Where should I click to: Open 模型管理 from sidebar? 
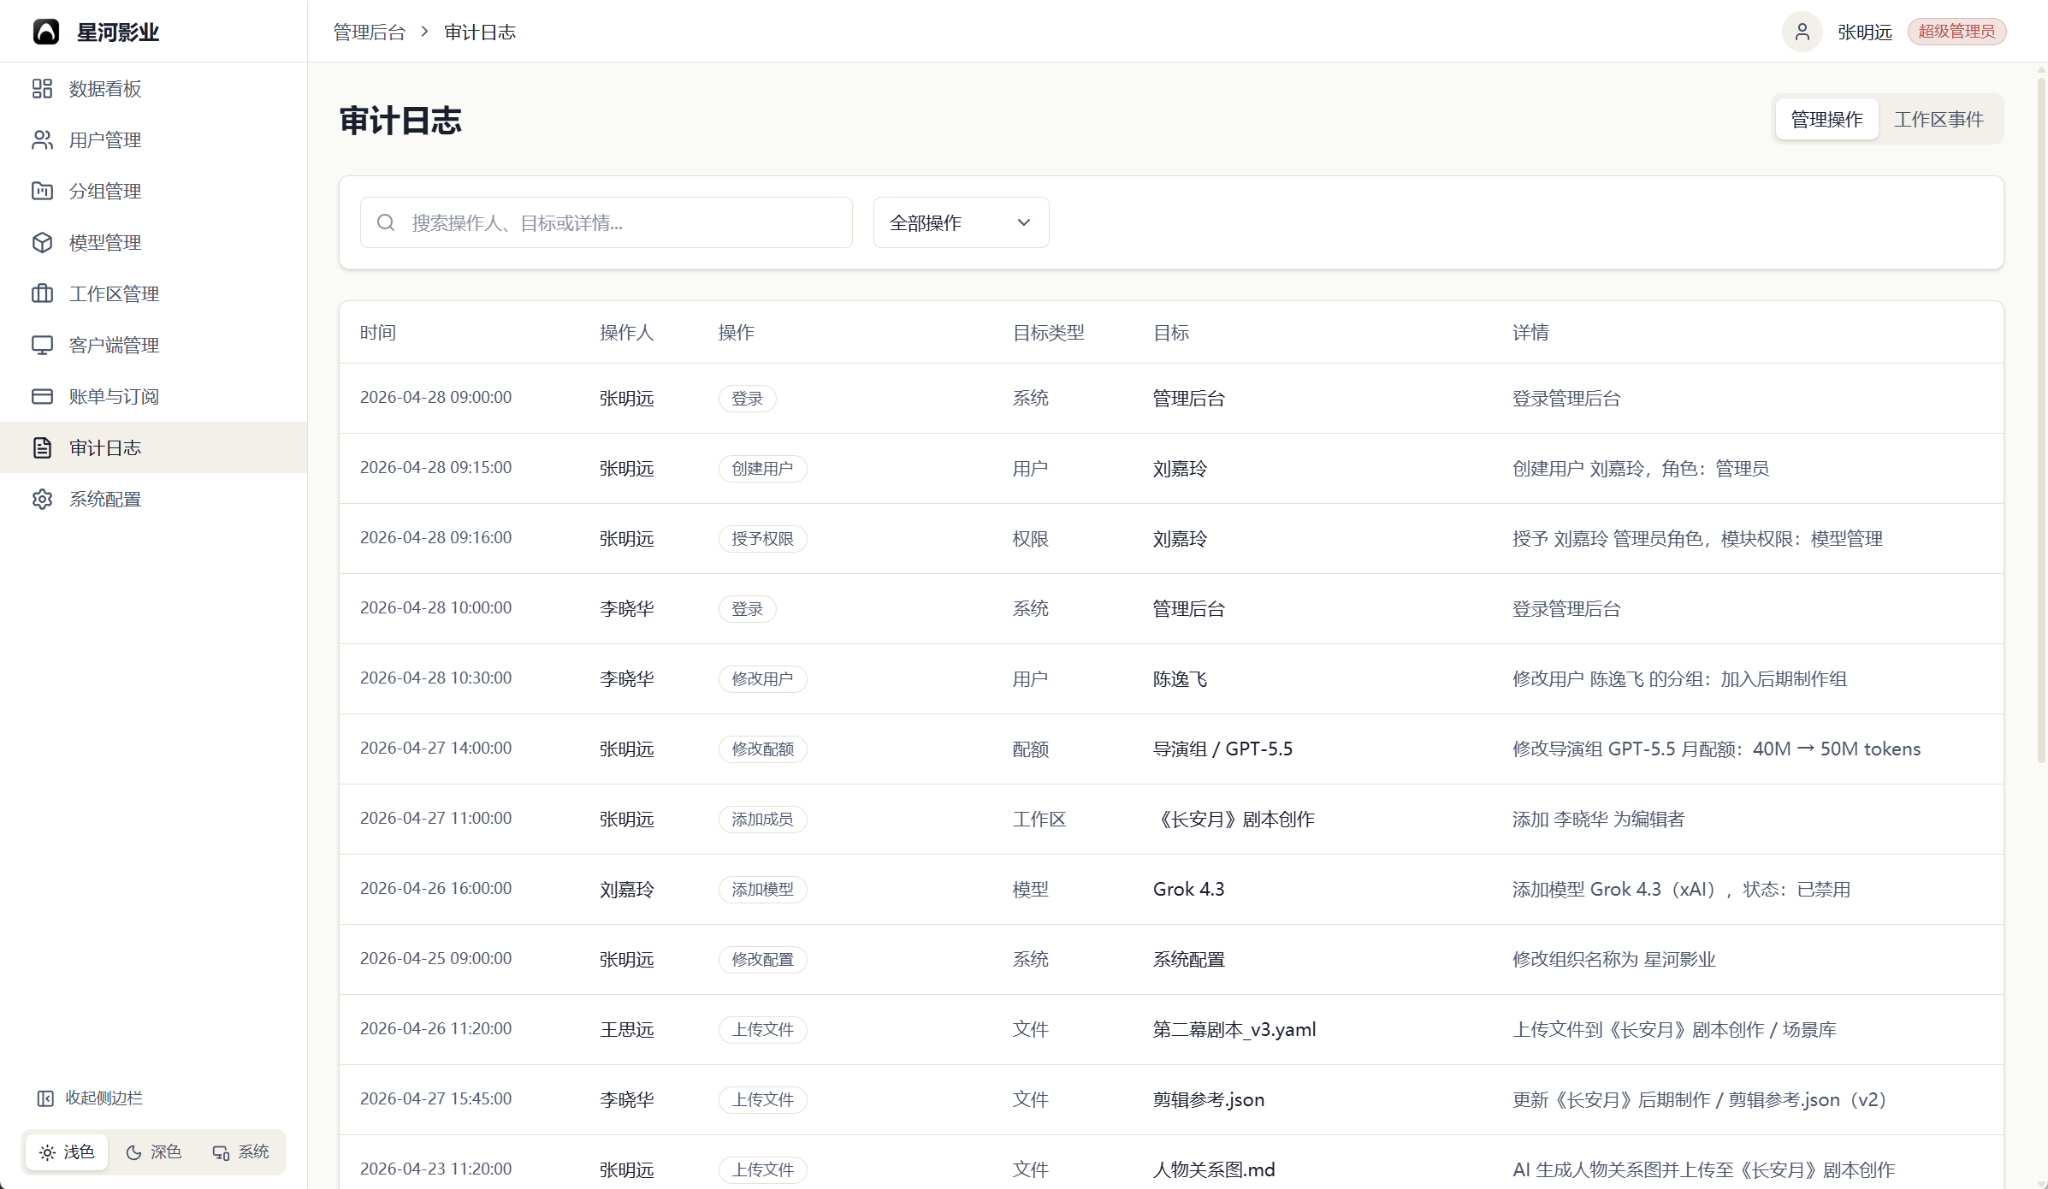[x=153, y=243]
